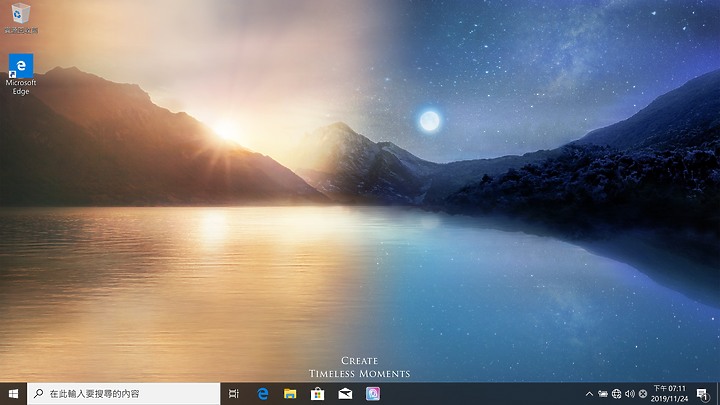Viewport: 720px width, 405px height.
Task: Open the Action Center notifications
Action: pos(702,394)
